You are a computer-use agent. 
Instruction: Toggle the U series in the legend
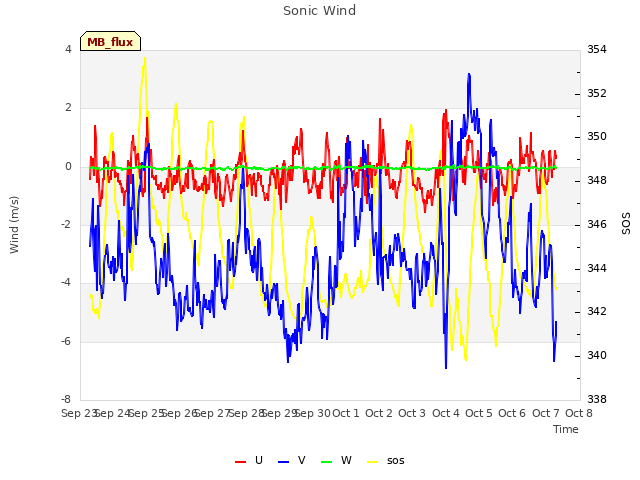coord(249,460)
